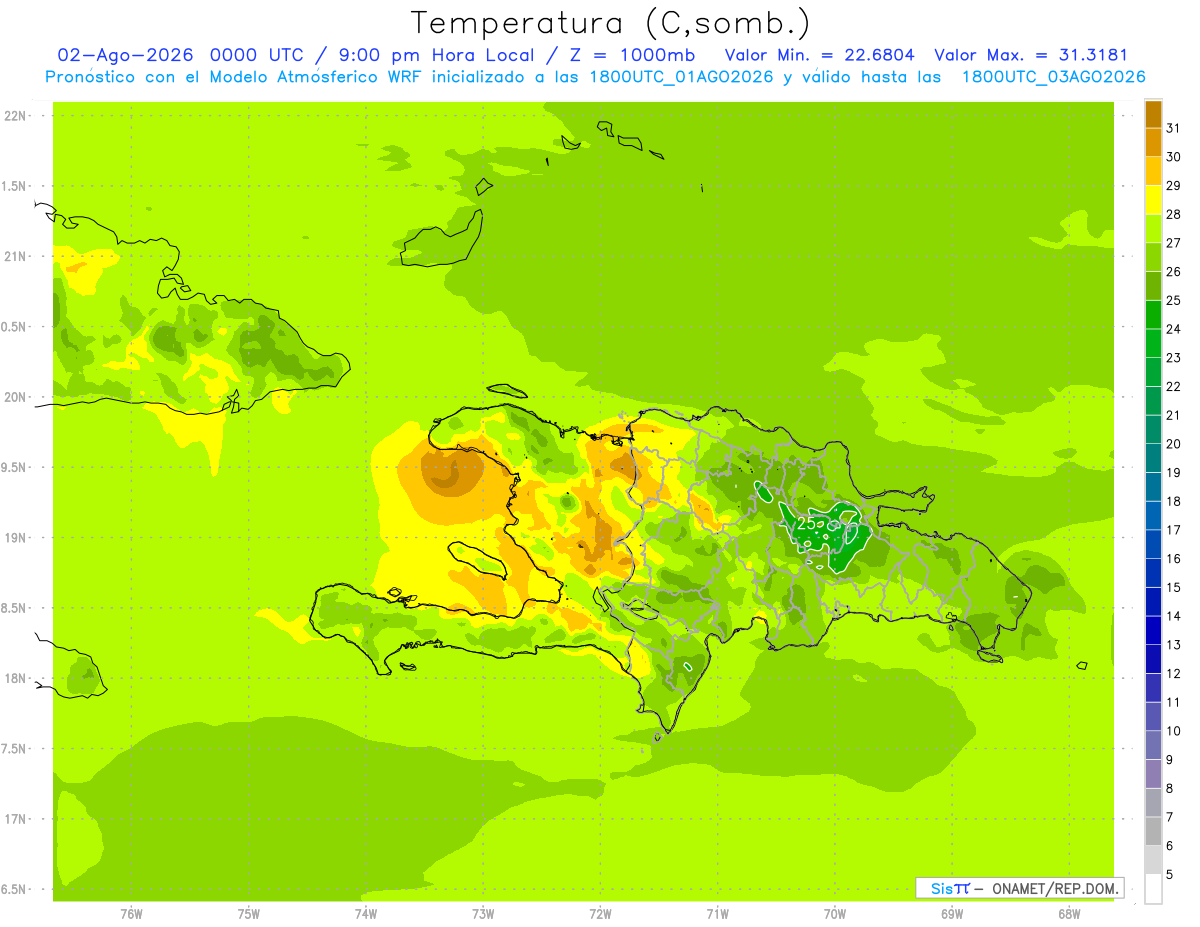1200x927 pixels.
Task: Click the "18N" latitude axis label
Action: [x=15, y=678]
